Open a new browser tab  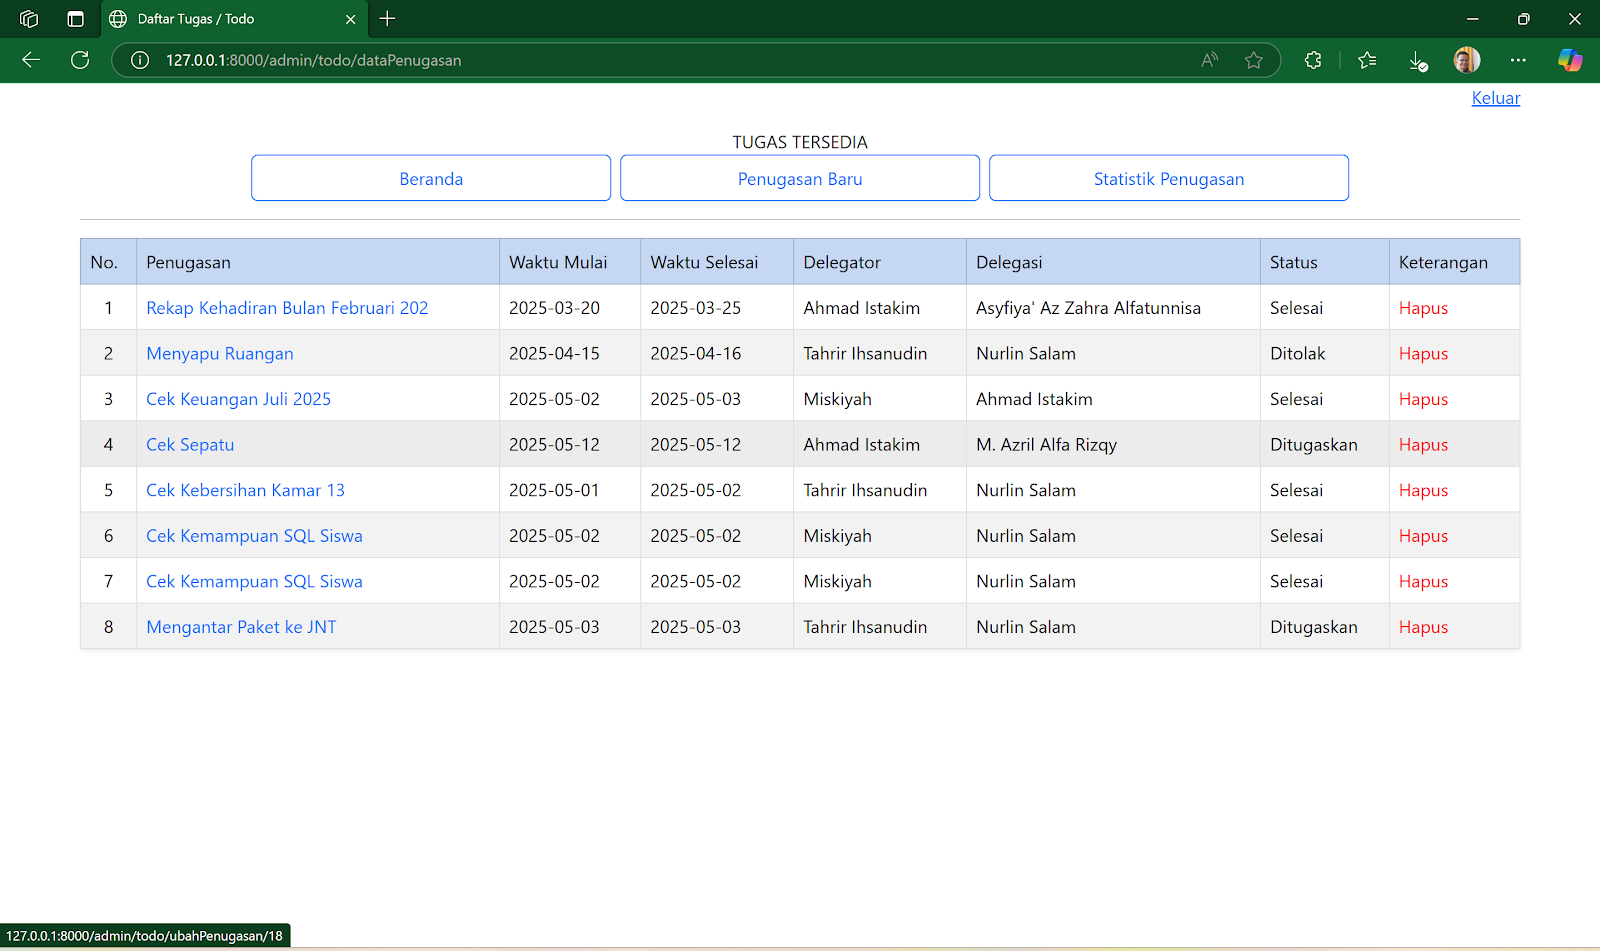pos(388,19)
